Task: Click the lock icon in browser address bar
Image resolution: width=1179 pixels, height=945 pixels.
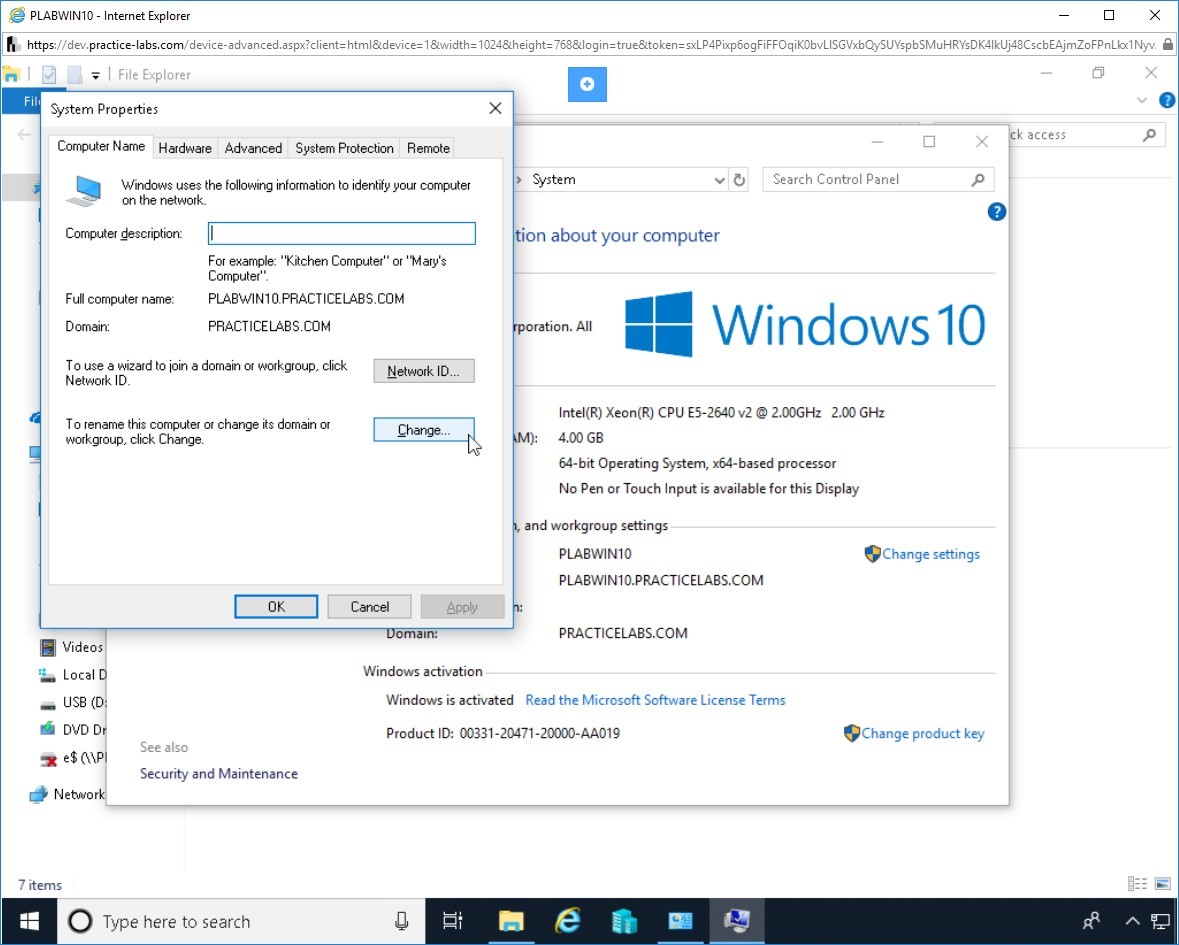Action: (1168, 45)
